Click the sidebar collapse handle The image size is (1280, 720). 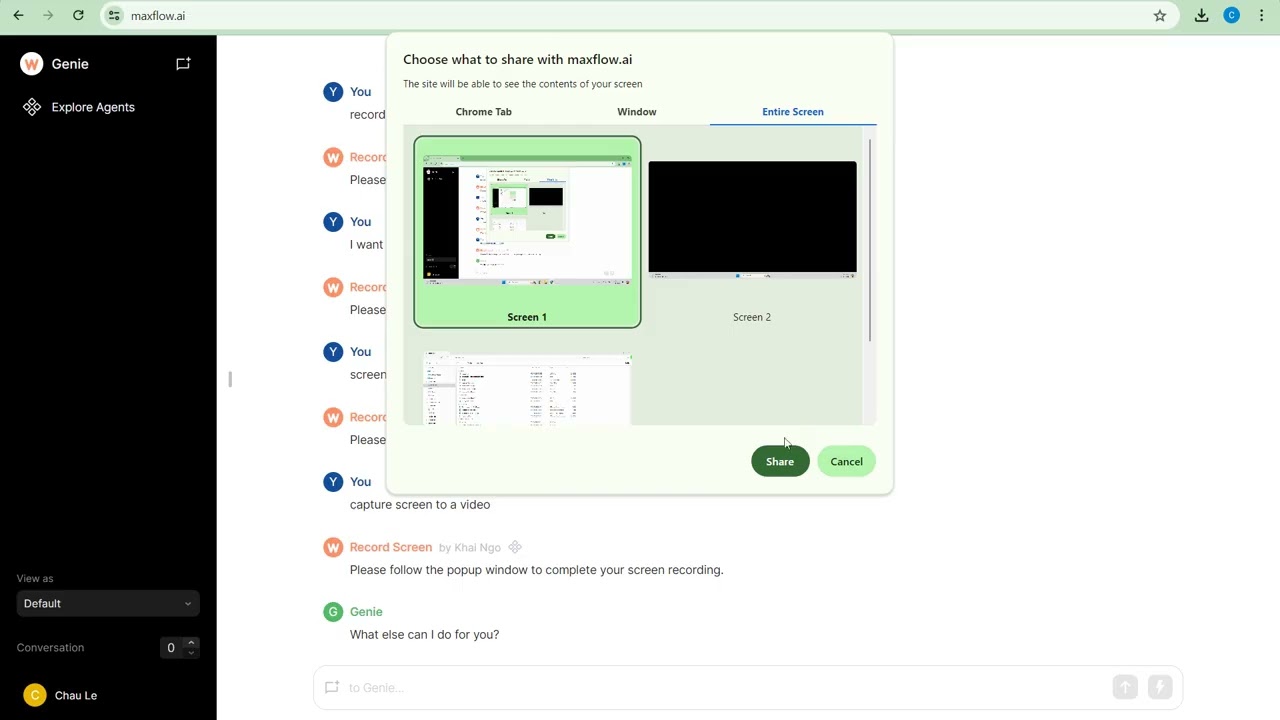click(230, 379)
